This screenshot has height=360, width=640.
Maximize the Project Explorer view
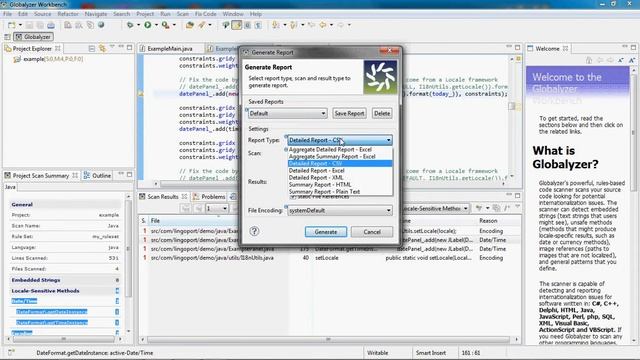[x=129, y=48]
